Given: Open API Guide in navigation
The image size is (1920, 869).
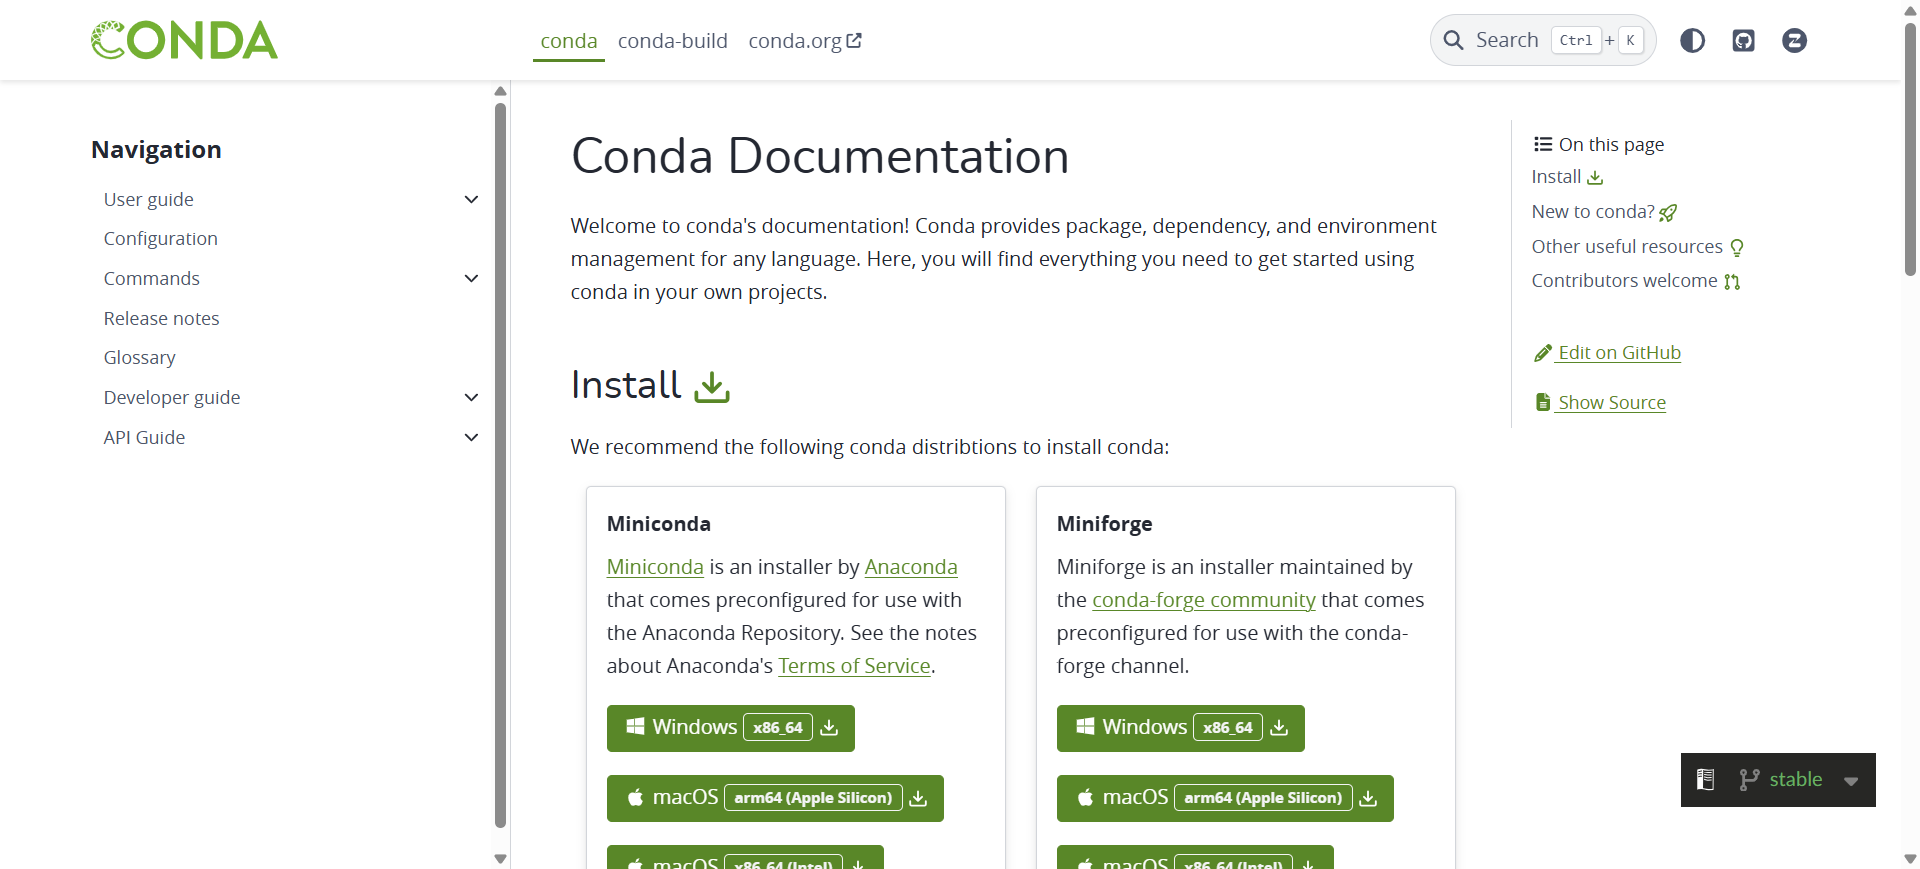Looking at the screenshot, I should point(145,437).
